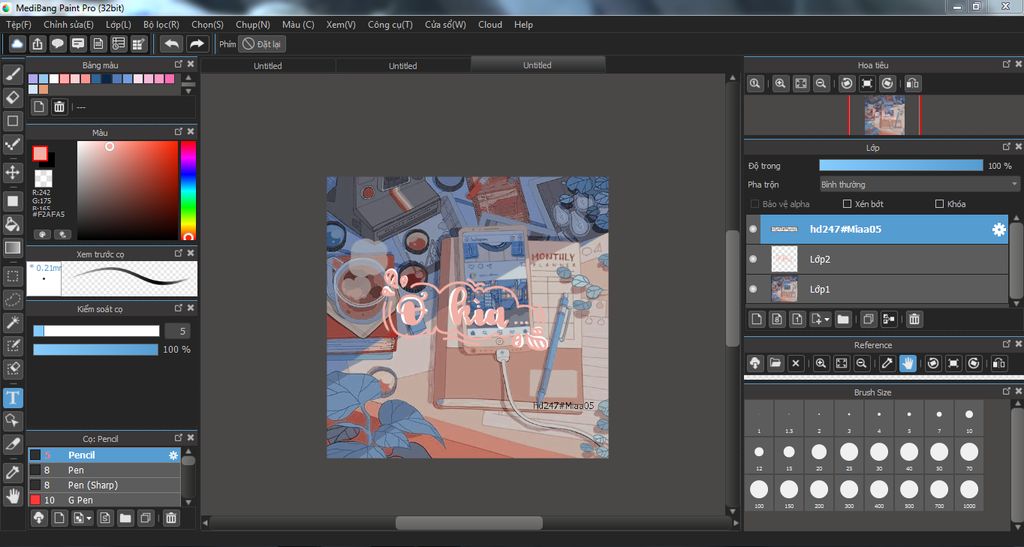Open the Tệp(F) menu

pos(18,24)
